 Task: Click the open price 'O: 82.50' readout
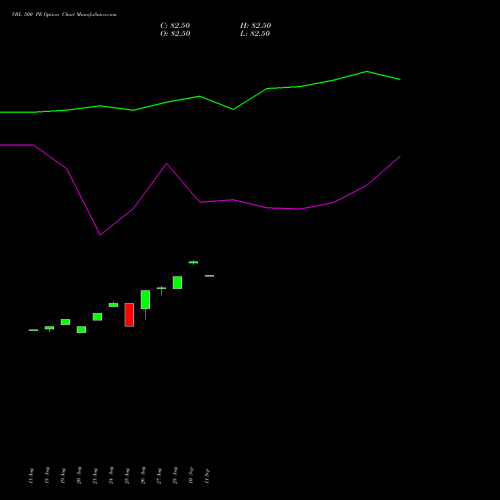(x=175, y=34)
